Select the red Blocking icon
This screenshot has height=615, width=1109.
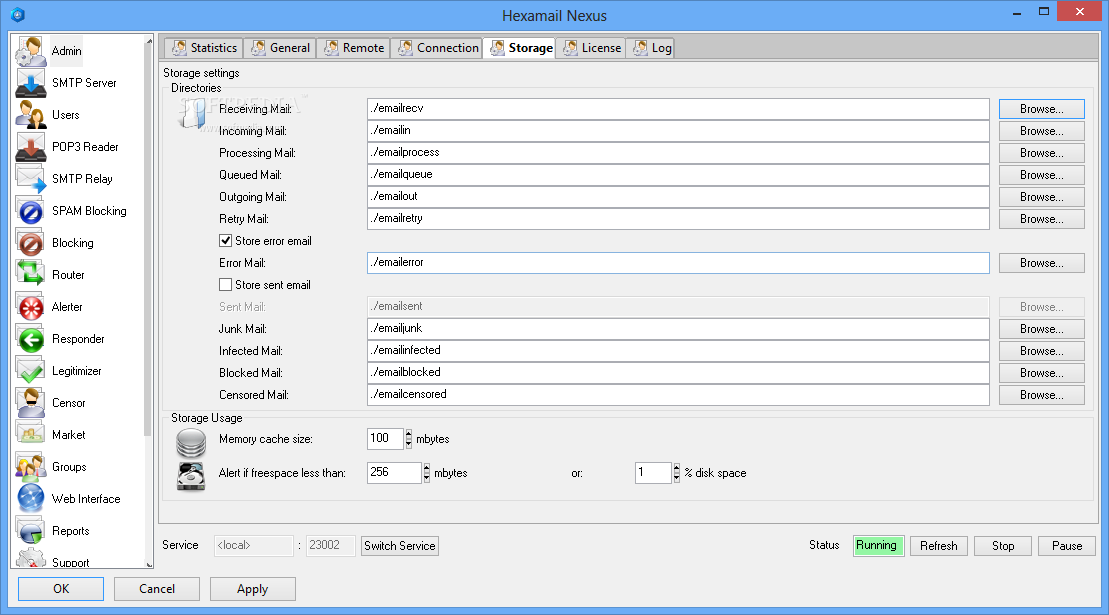[x=30, y=242]
